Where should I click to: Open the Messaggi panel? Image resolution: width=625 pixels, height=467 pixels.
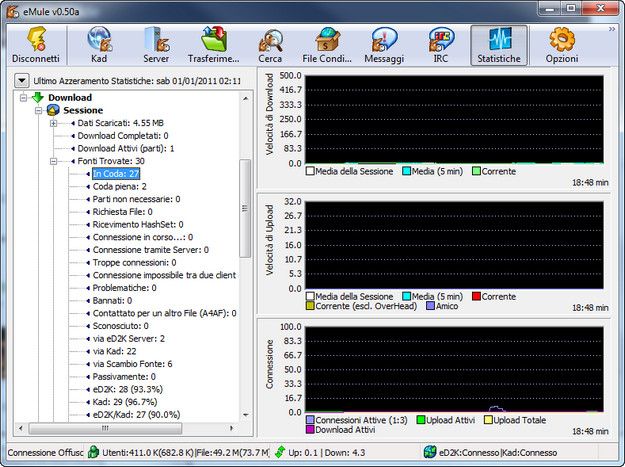(x=384, y=45)
